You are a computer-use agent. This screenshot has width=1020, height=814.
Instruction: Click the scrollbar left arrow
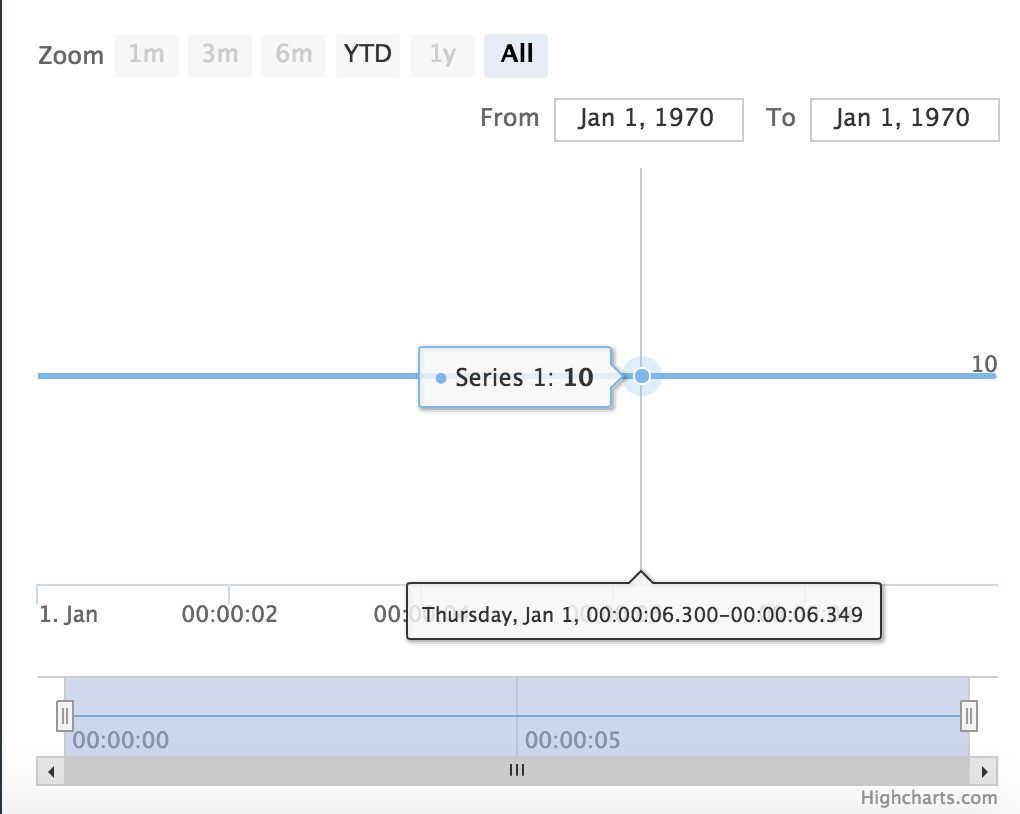tap(50, 771)
